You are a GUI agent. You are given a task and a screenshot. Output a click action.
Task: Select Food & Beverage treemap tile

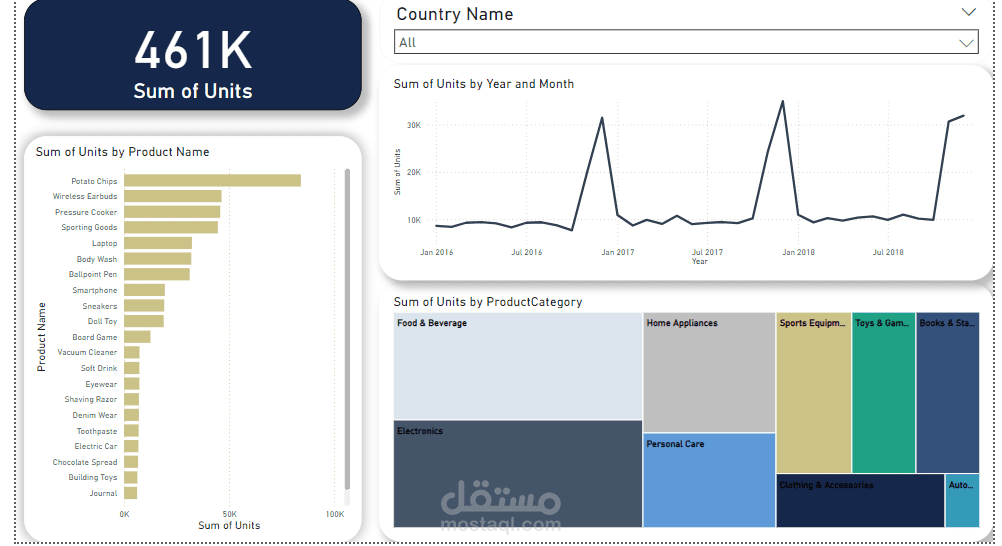tap(518, 366)
